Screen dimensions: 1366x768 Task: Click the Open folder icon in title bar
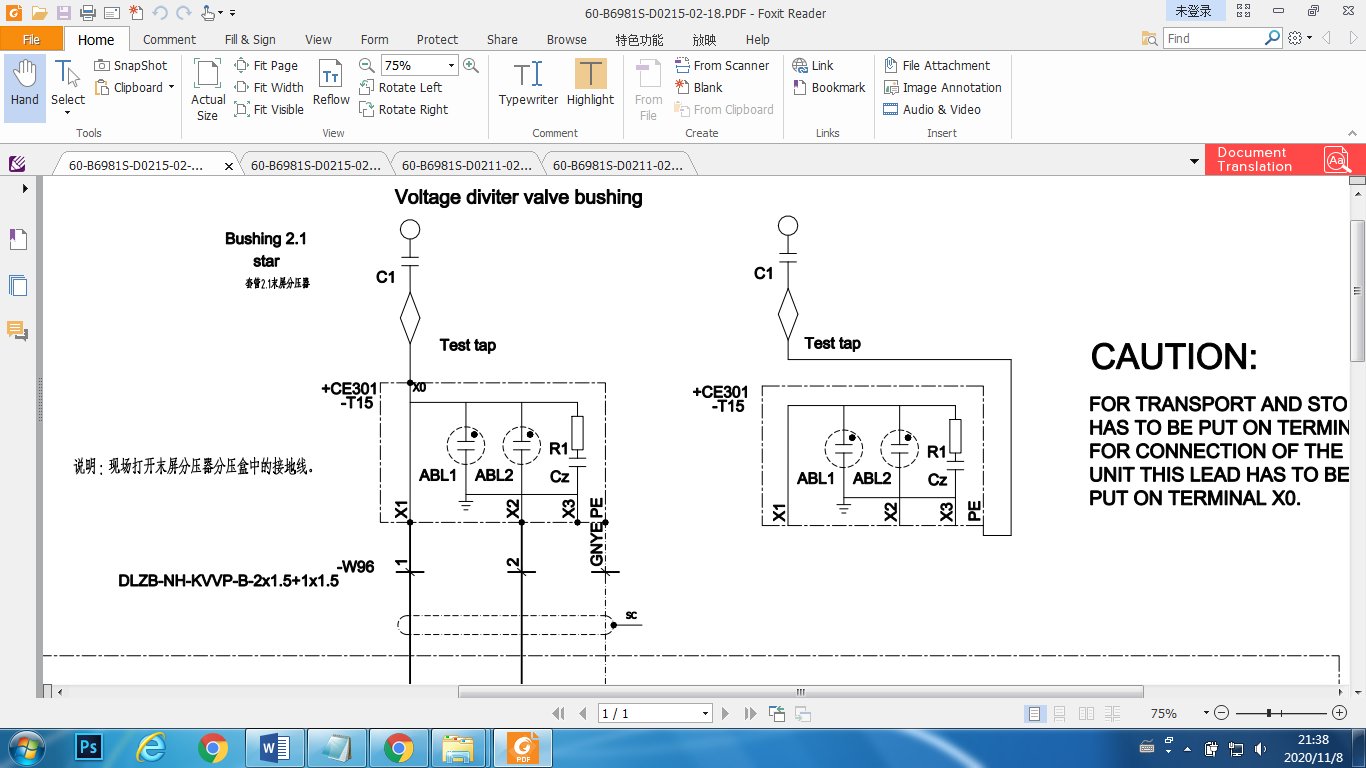pyautogui.click(x=39, y=13)
